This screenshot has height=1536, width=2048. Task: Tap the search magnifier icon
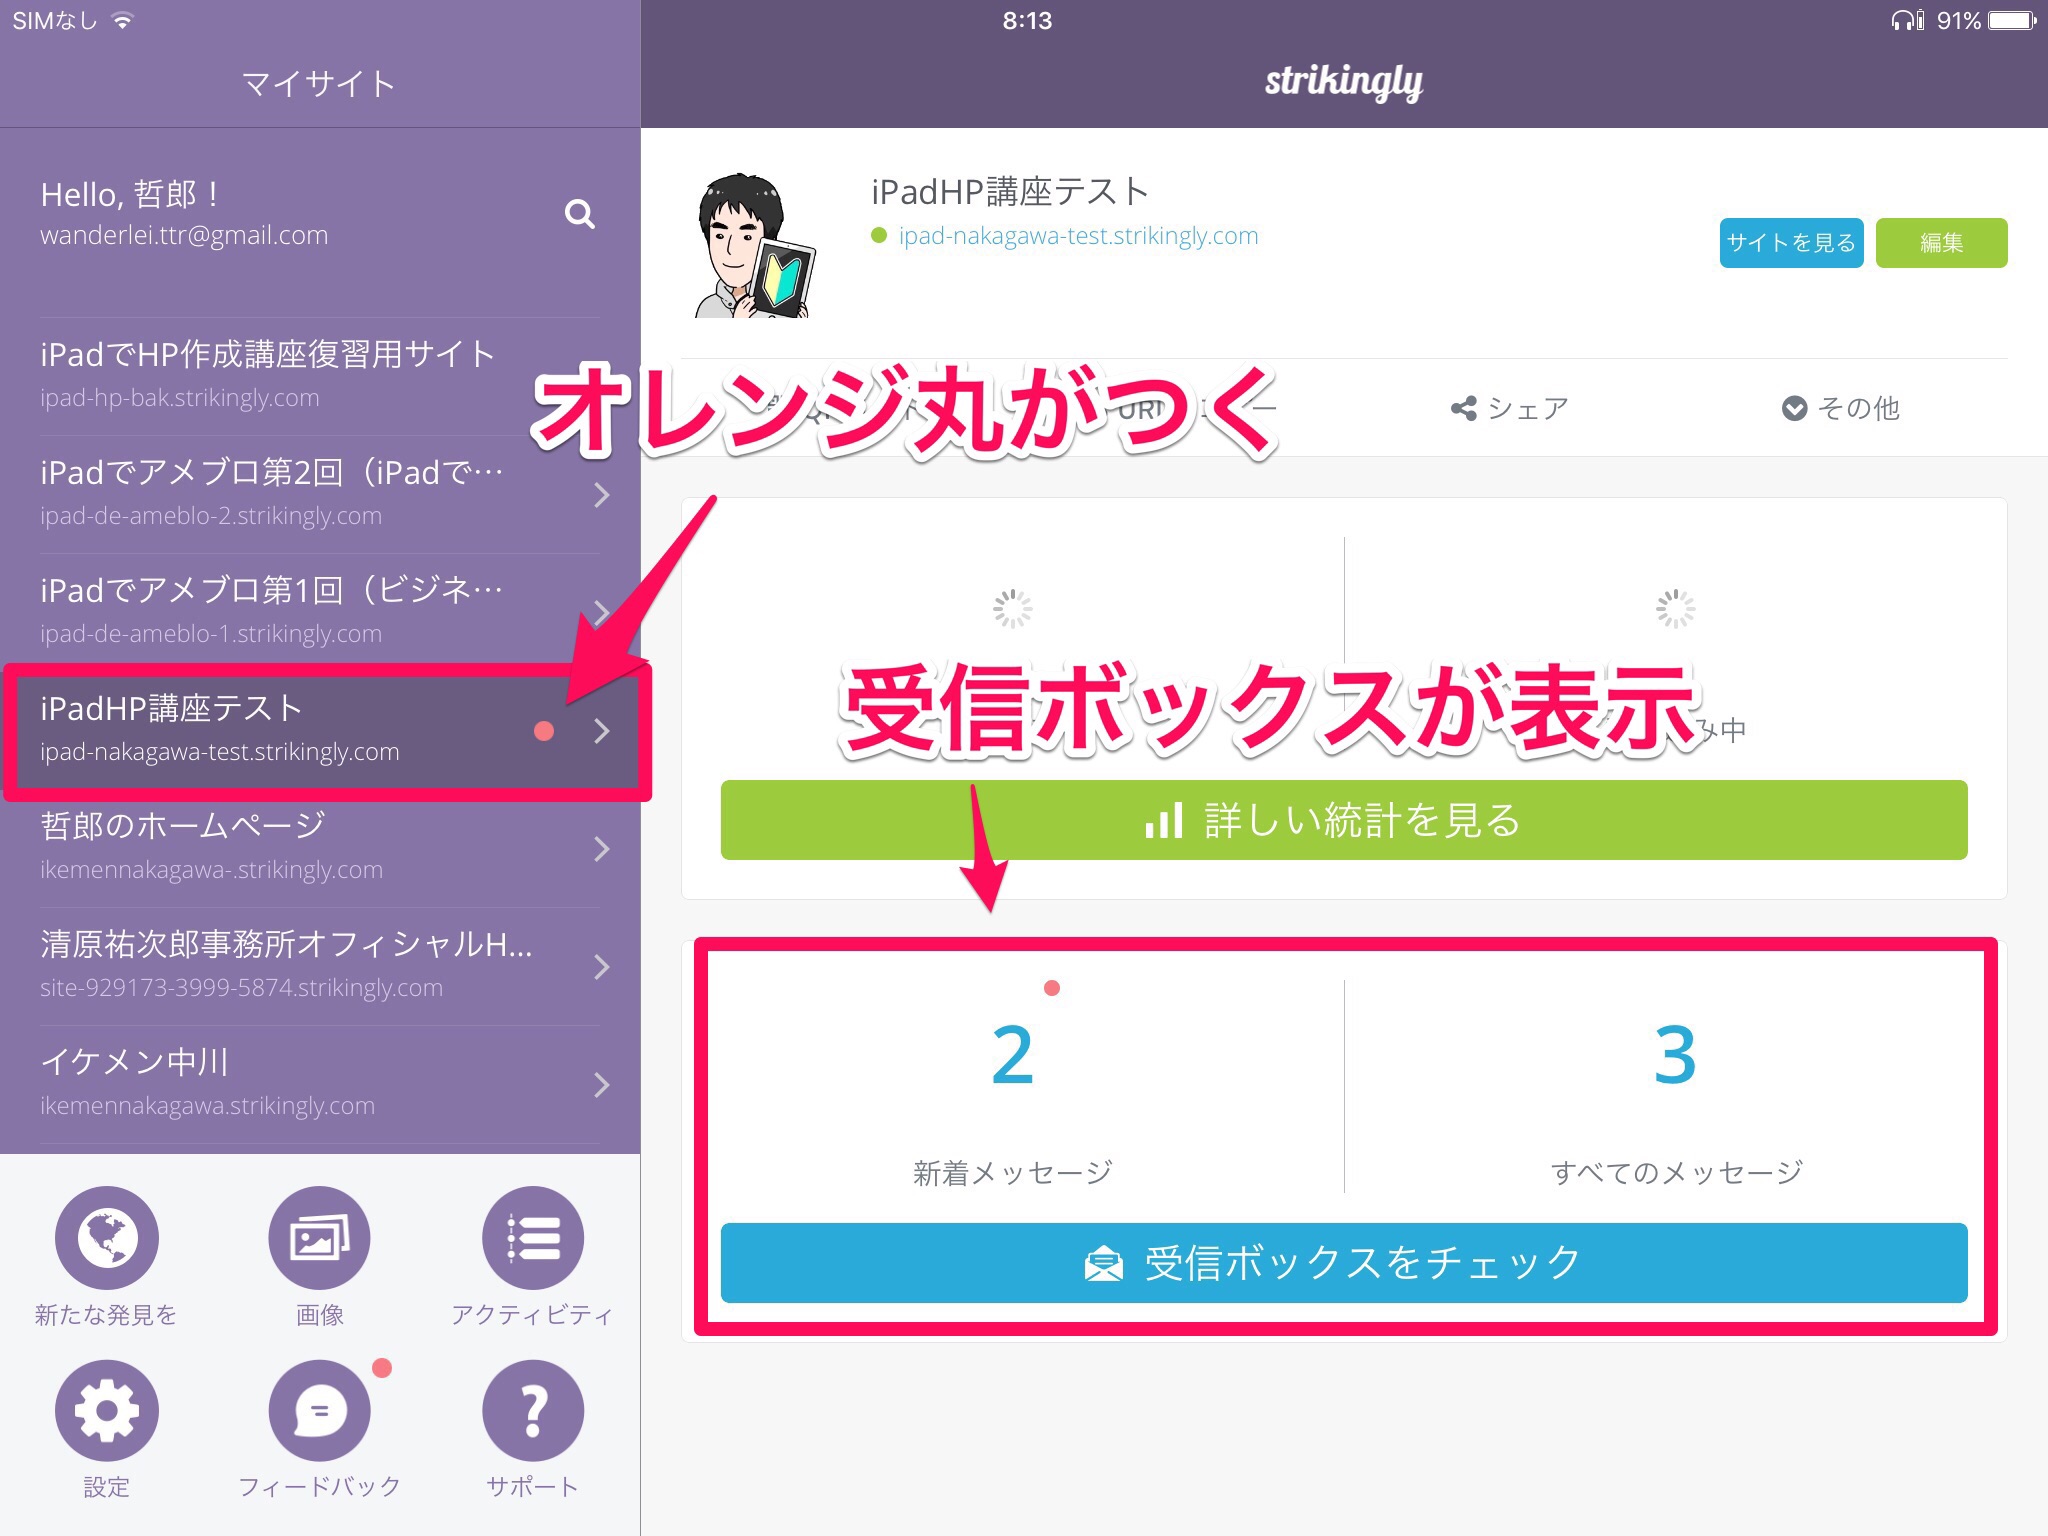(x=579, y=214)
